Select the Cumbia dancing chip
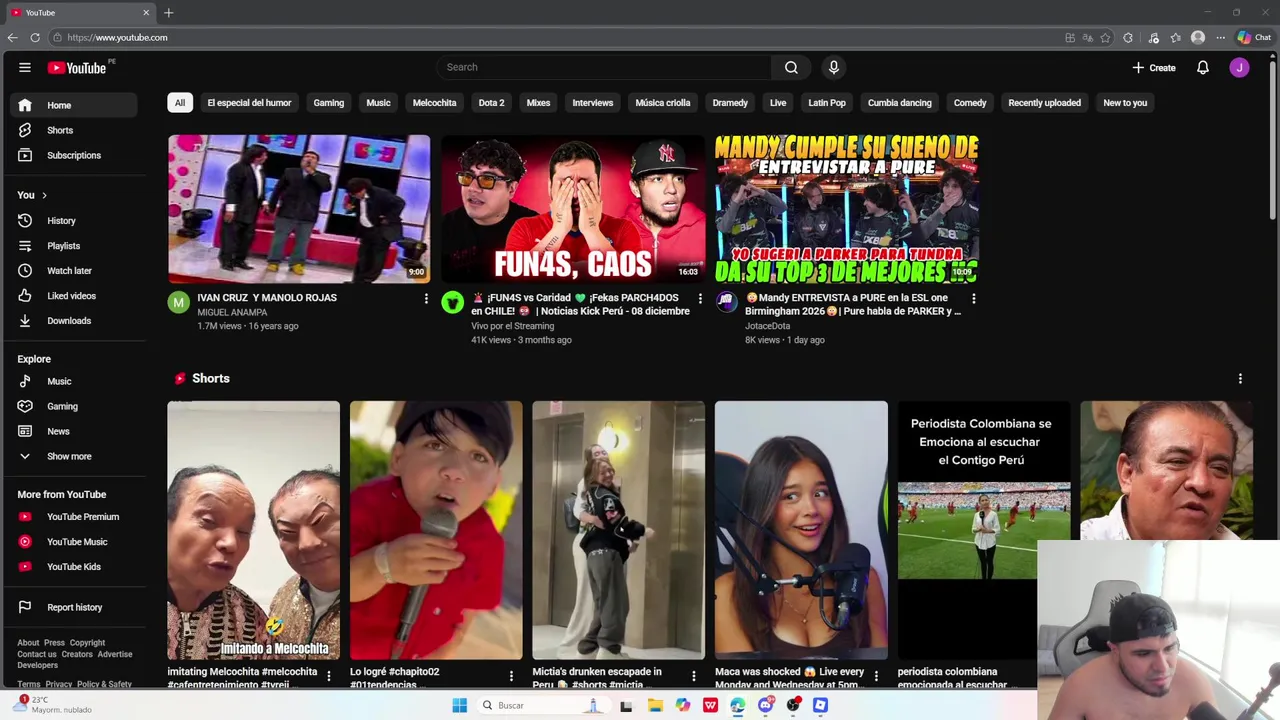 click(x=899, y=102)
